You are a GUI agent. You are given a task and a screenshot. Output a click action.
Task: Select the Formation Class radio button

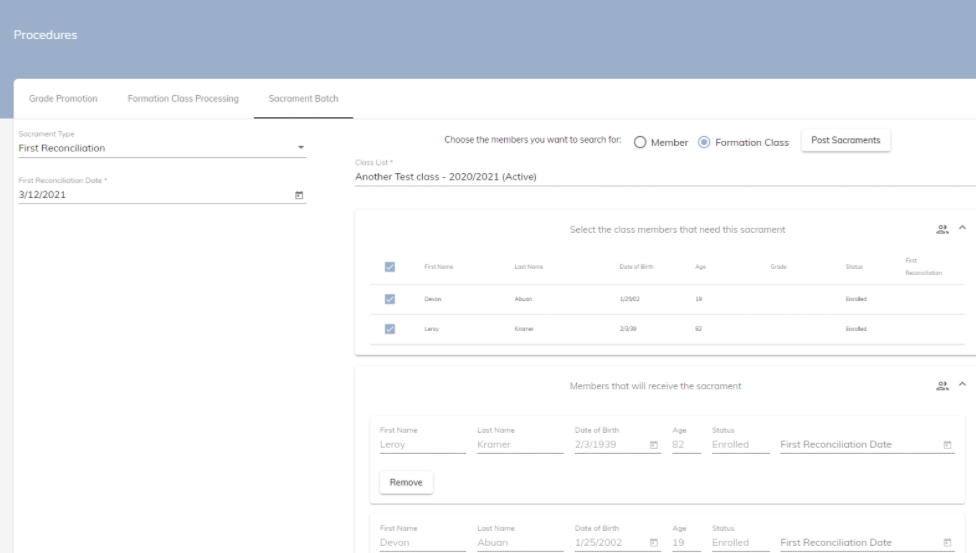[x=704, y=142]
